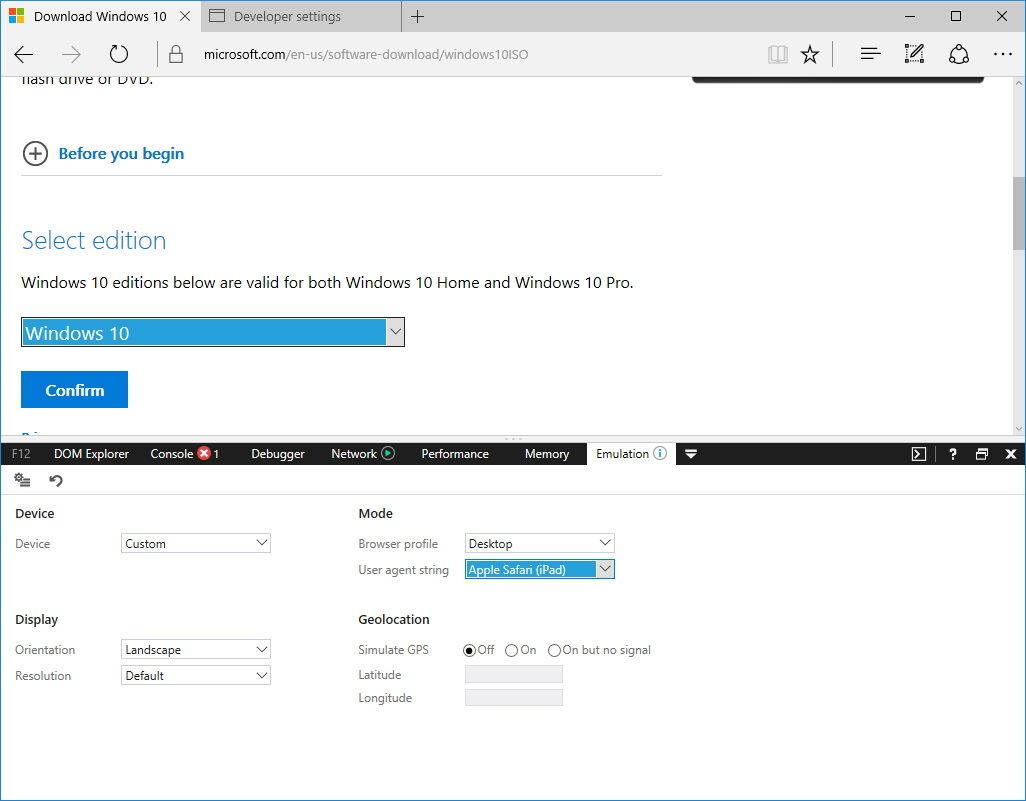Open the Console tab

(171, 454)
